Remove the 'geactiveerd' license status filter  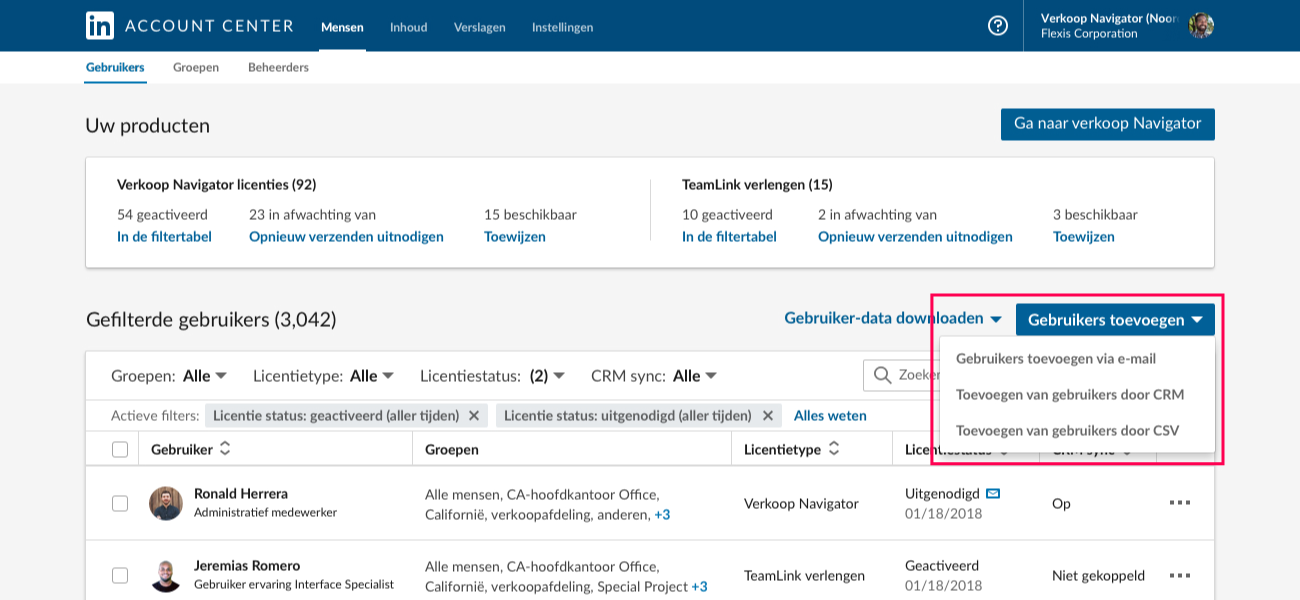(x=474, y=415)
